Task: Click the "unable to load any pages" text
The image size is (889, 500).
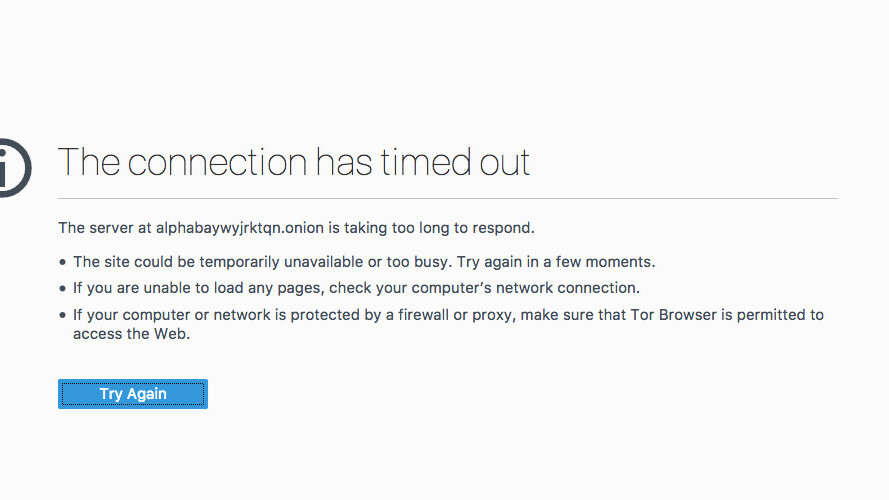Action: 234,288
